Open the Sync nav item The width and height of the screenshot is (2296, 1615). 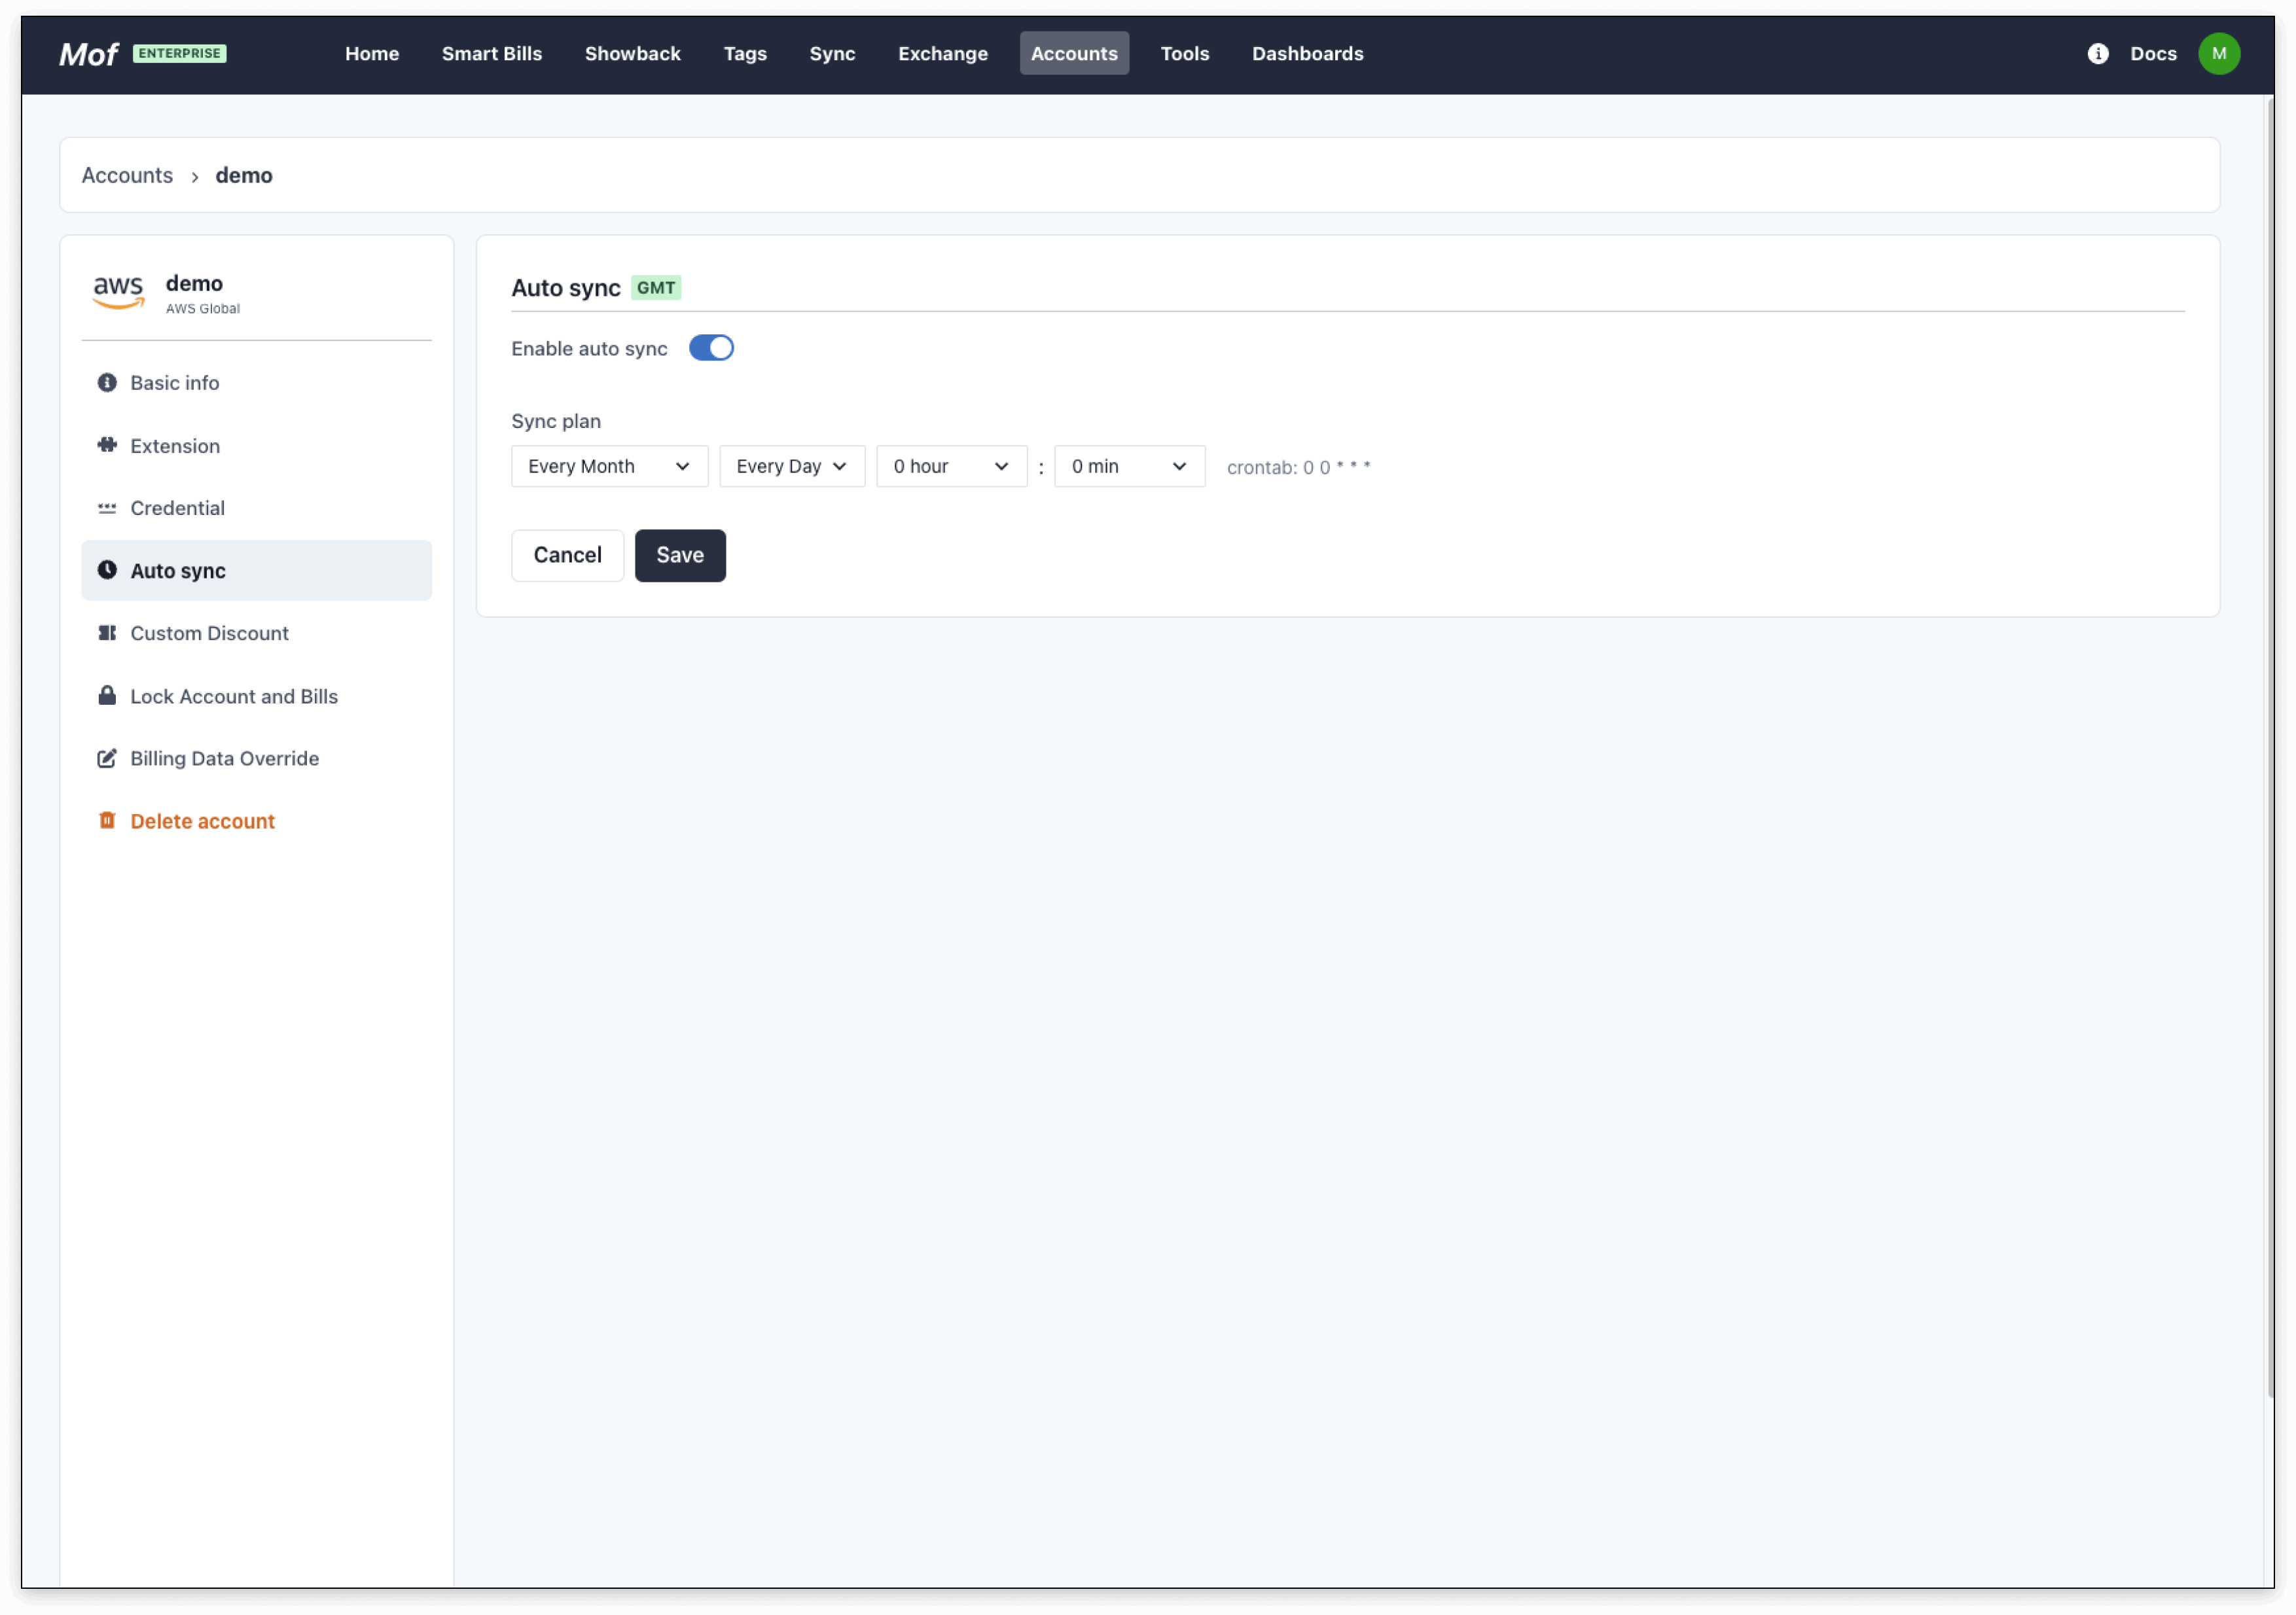832,54
